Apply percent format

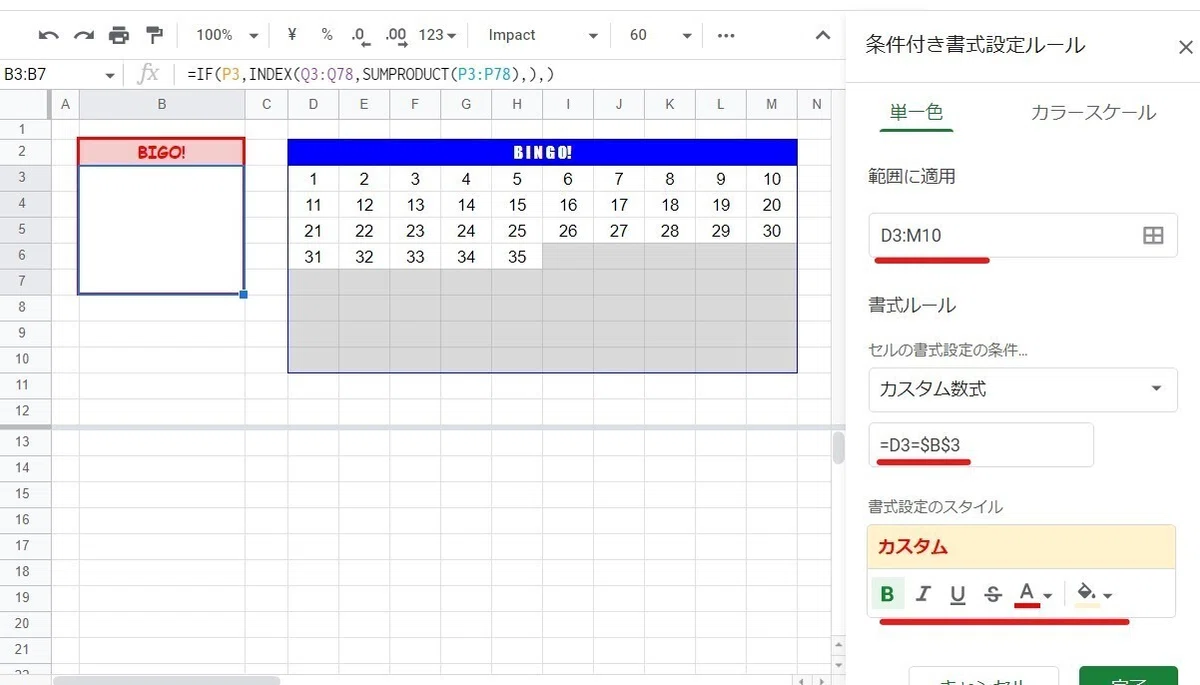pyautogui.click(x=327, y=35)
